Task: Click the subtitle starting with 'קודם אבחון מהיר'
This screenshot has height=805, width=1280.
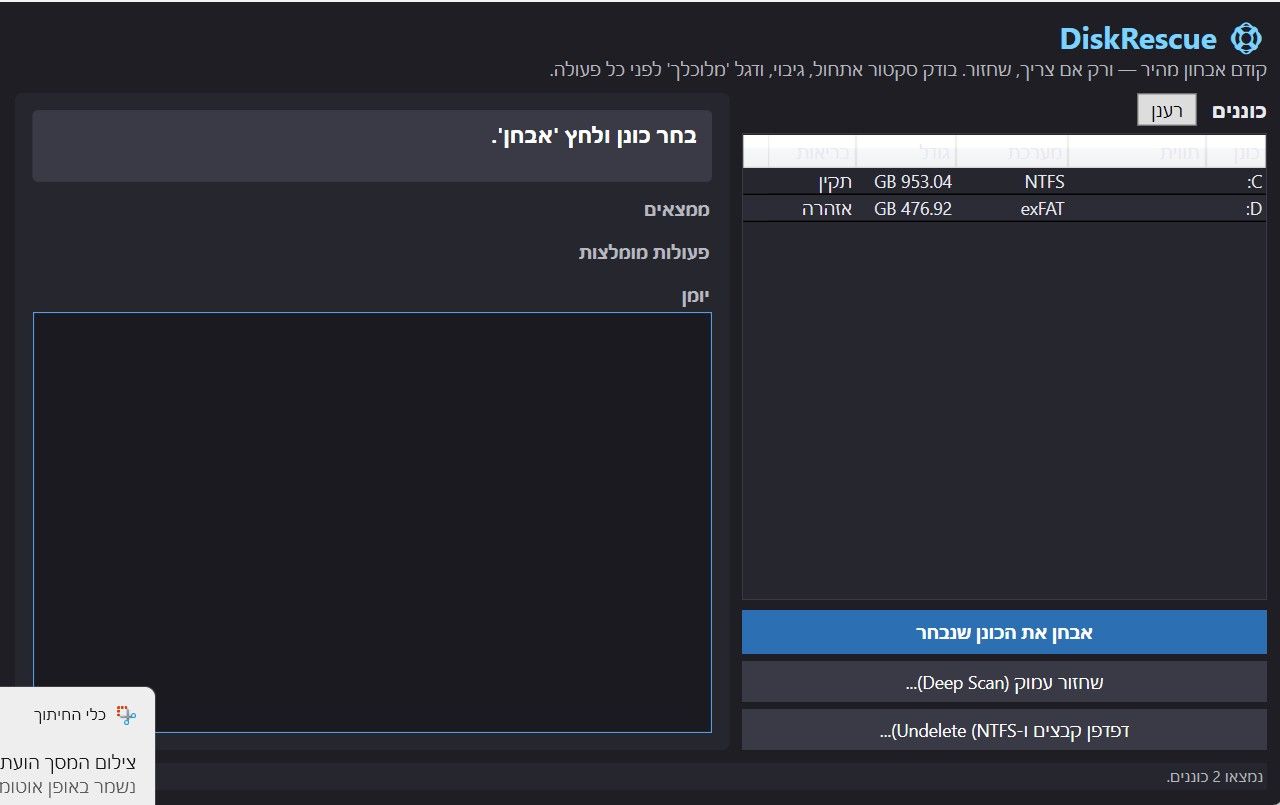Action: click(908, 70)
